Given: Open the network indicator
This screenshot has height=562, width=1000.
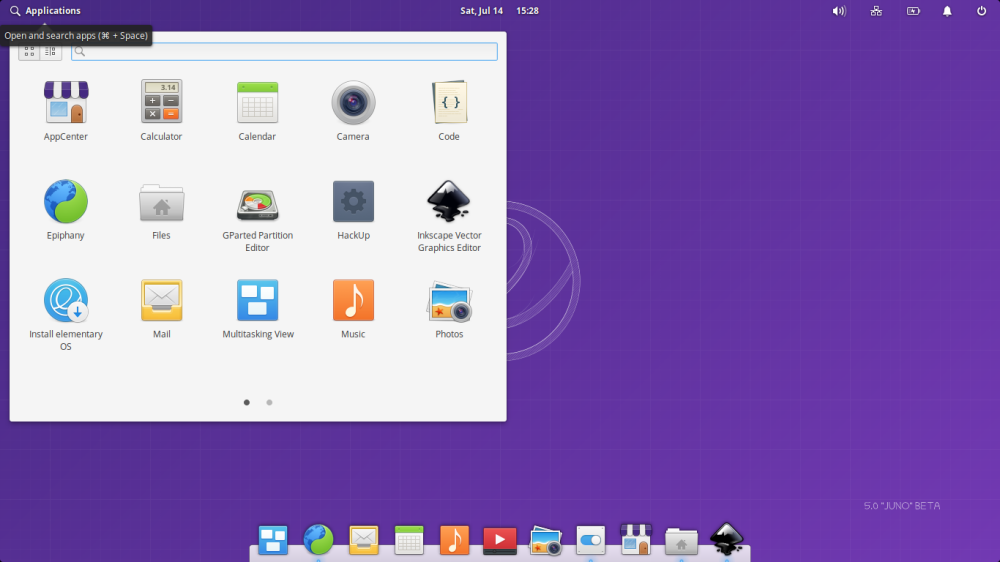Looking at the screenshot, I should [x=876, y=11].
